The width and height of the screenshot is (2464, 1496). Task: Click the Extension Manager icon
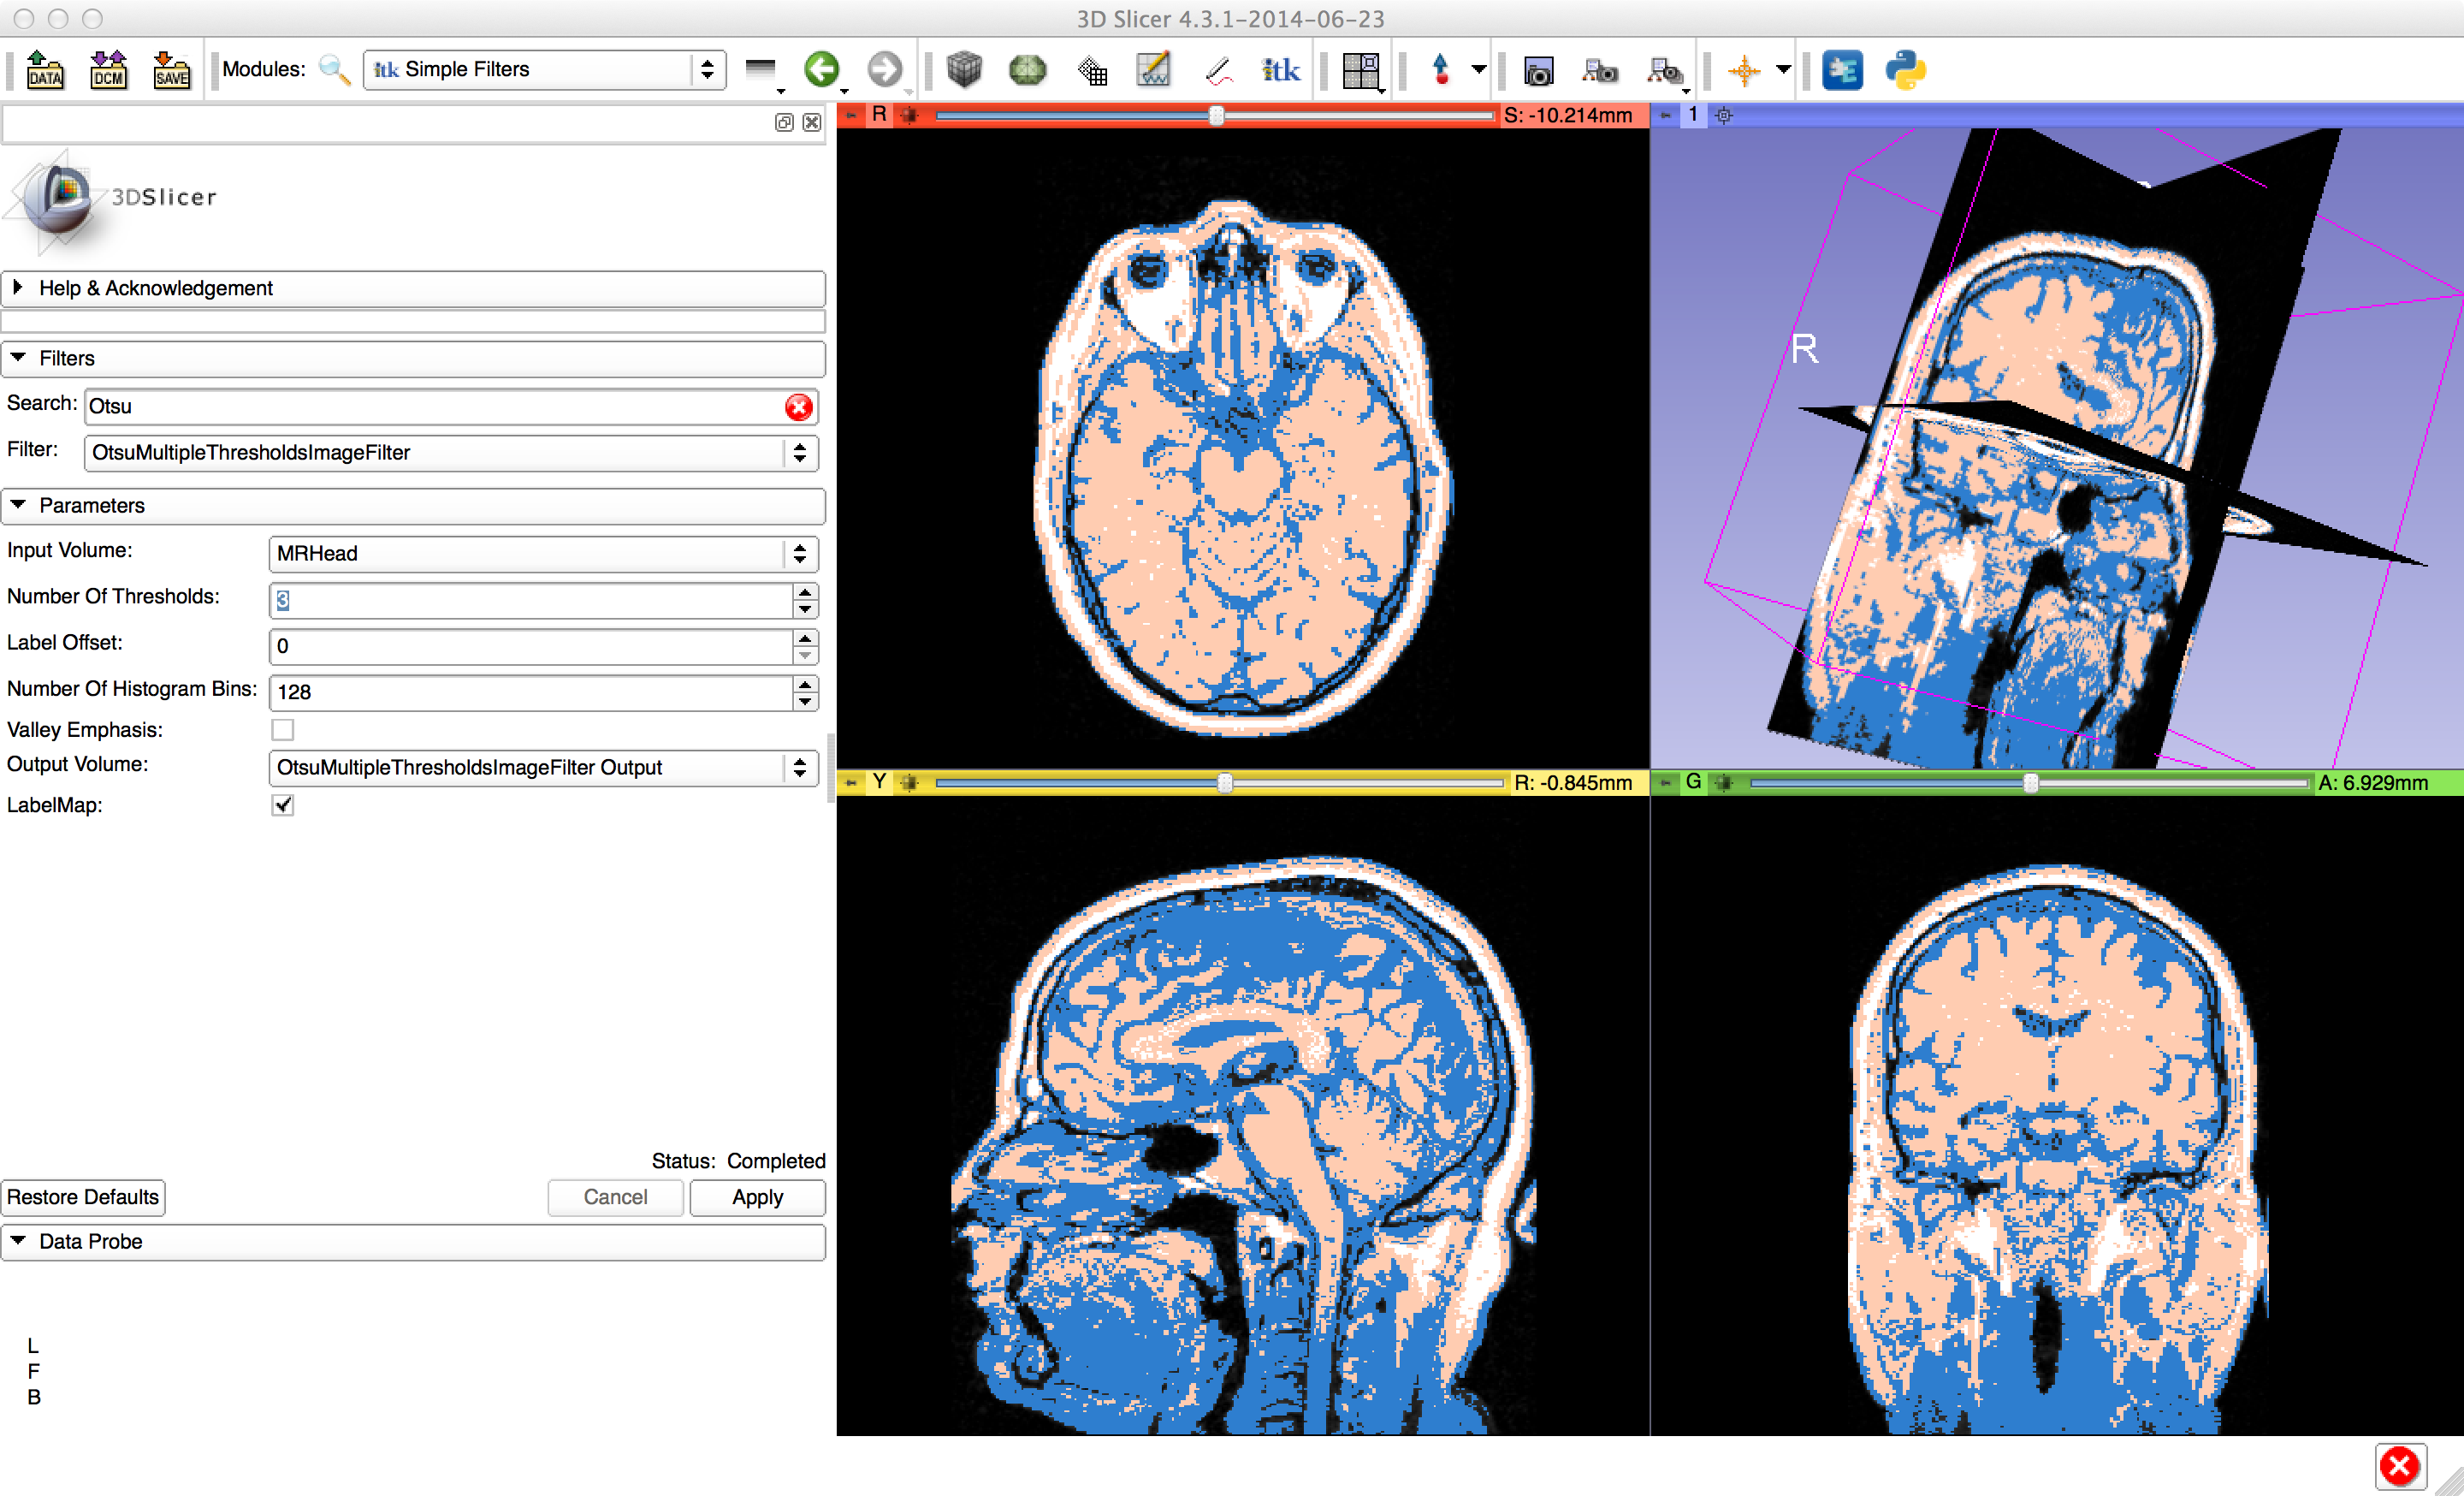coord(1842,70)
